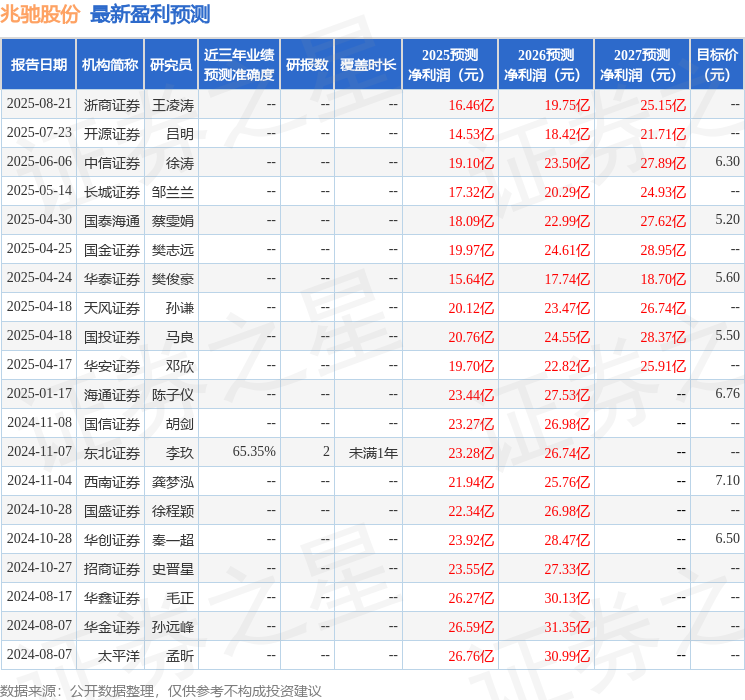Image resolution: width=745 pixels, height=700 pixels.
Task: Select the value 18.70亿
Action: point(663,279)
